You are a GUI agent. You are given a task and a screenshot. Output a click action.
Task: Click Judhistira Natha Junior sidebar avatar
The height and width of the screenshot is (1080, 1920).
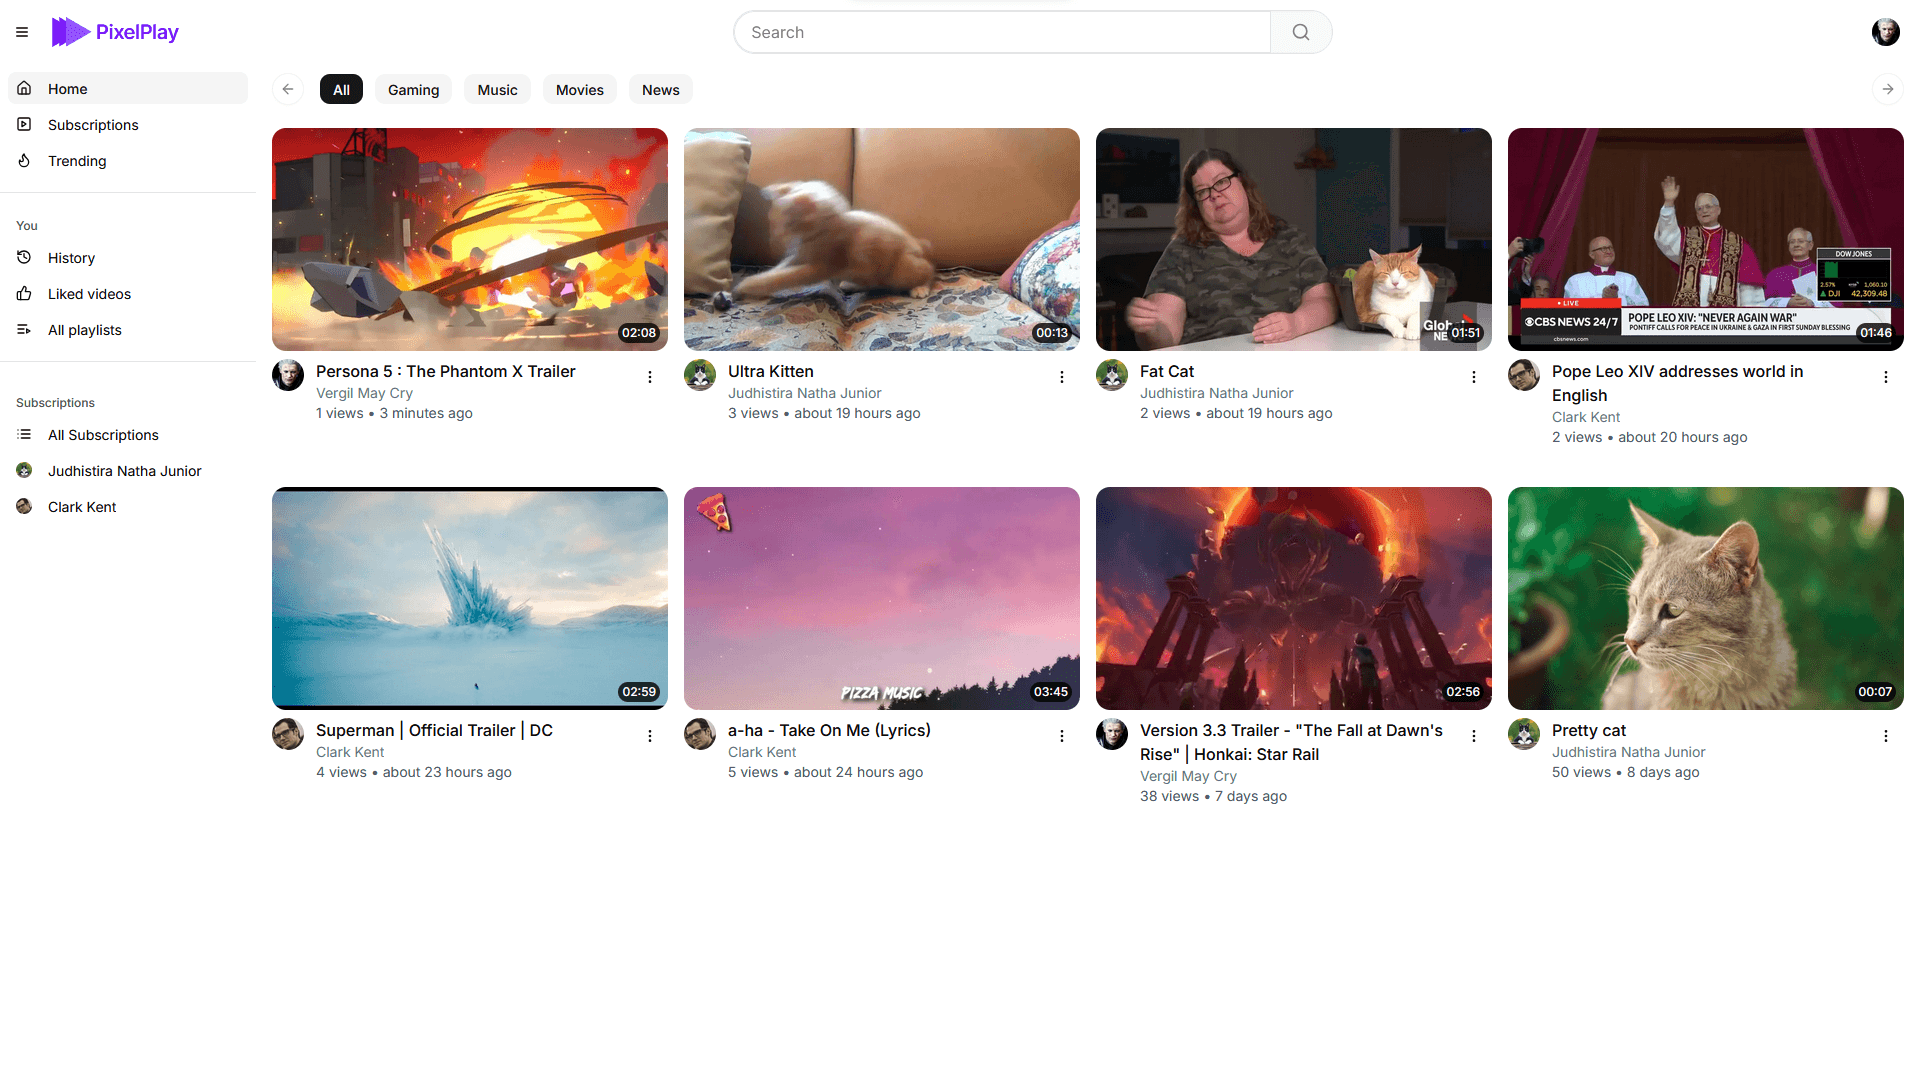click(x=24, y=470)
